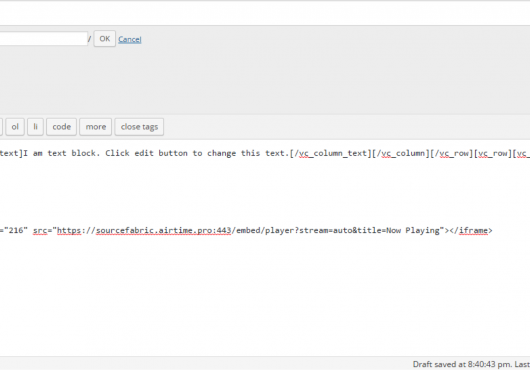This screenshot has width=530, height=370.
Task: Click the "Draft saved at 8:40:43 pm" status
Action: 462,364
